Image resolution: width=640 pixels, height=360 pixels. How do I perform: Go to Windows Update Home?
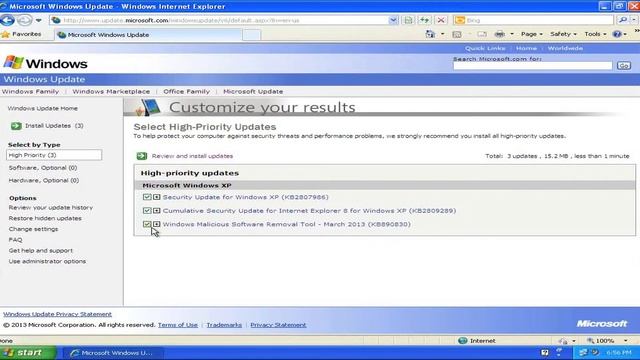[42, 108]
